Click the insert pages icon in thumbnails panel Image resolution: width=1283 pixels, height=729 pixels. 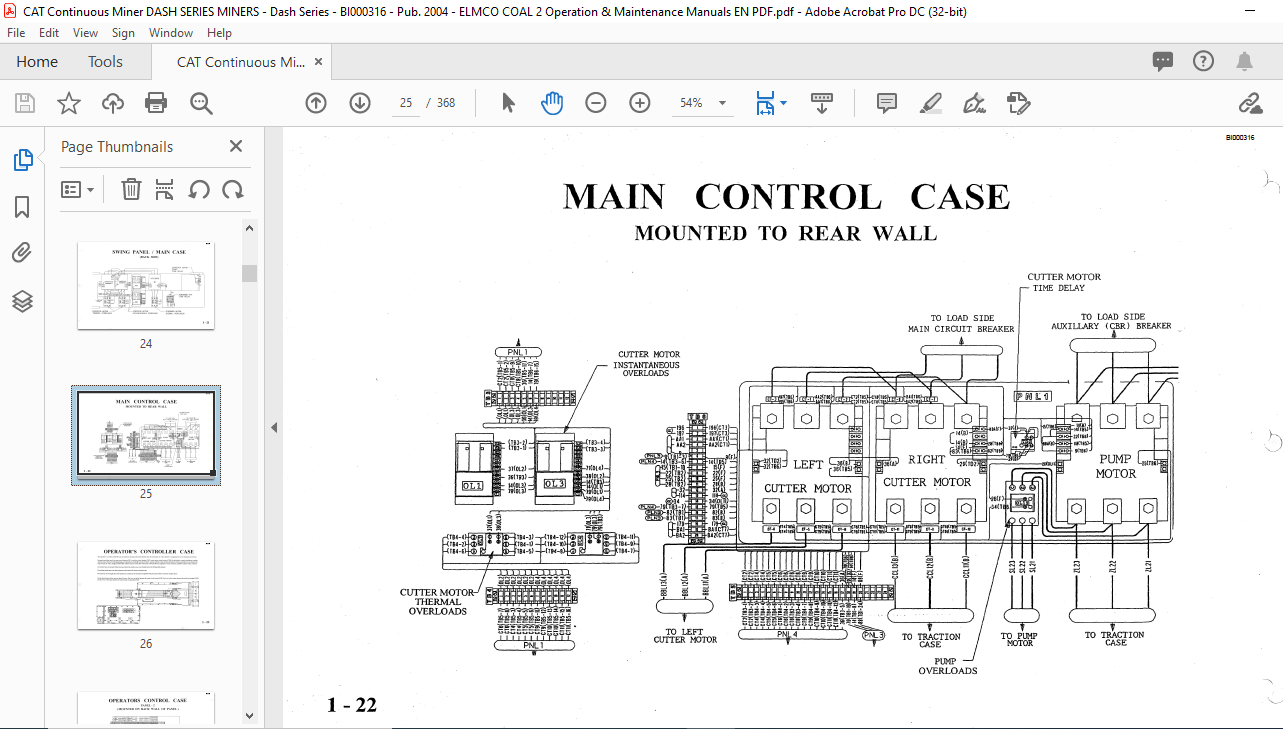(165, 189)
